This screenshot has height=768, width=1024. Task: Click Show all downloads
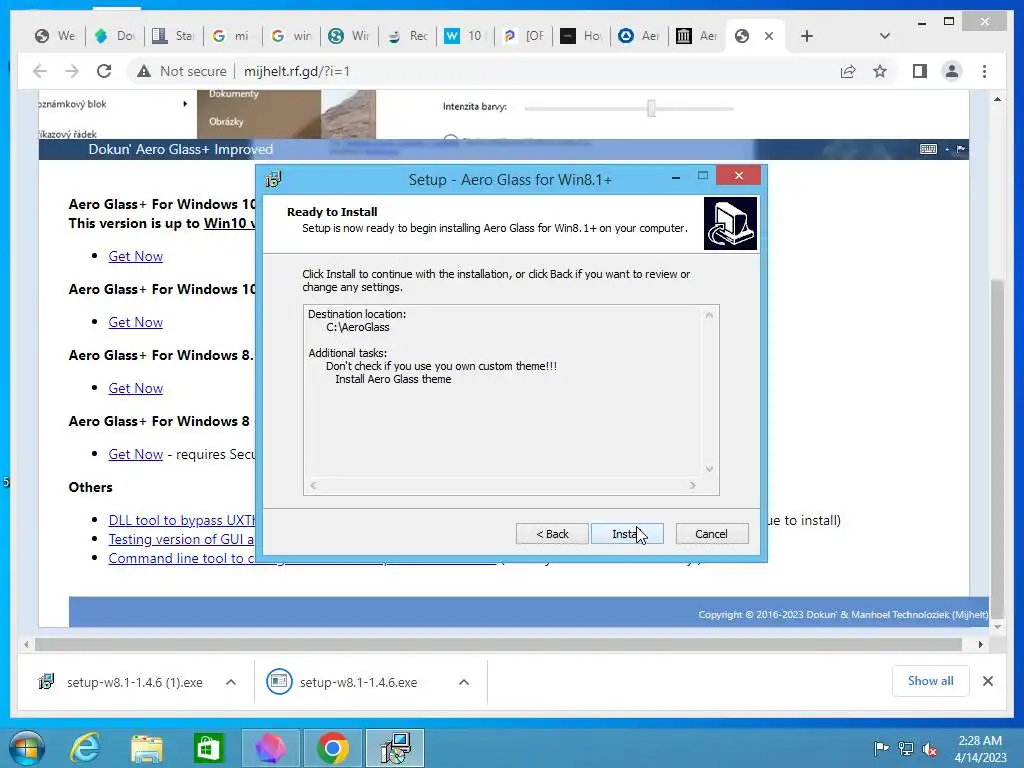click(x=931, y=681)
